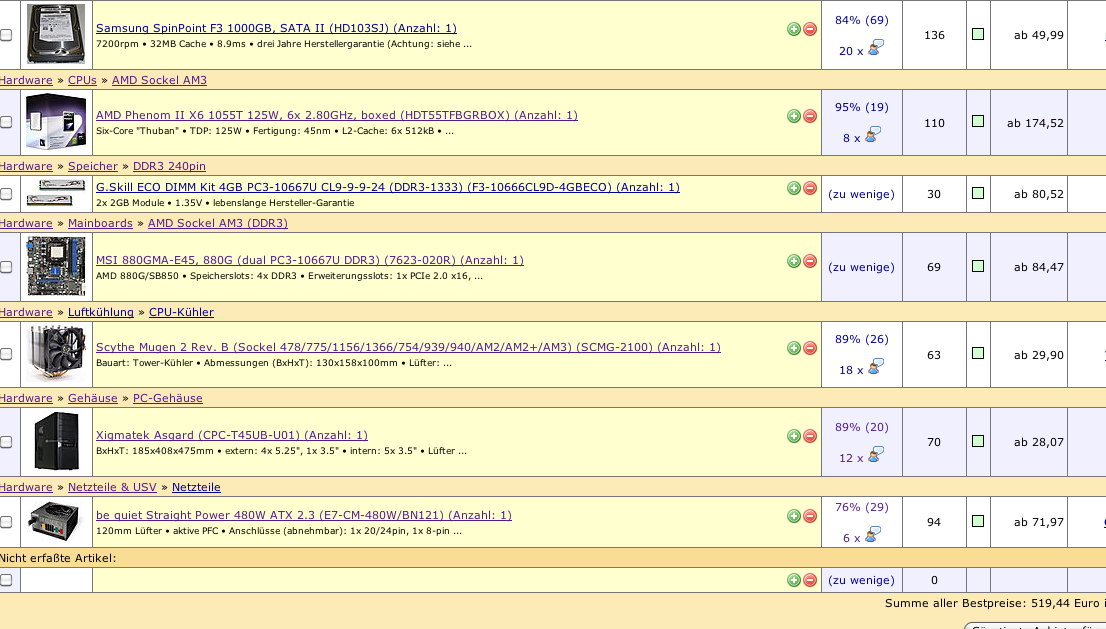The image size is (1106, 629).
Task: Select the Samsung SpinPoint F3 row checkbox
Action: pos(6,35)
